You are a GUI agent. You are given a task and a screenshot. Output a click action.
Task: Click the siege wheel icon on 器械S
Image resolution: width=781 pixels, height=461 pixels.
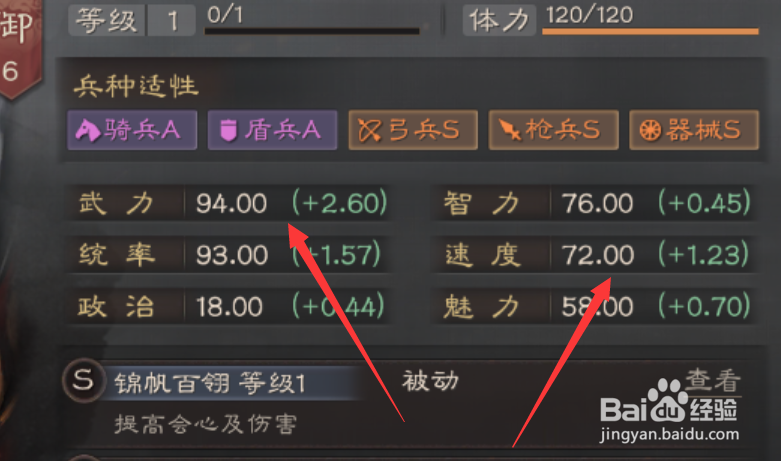[x=650, y=131]
